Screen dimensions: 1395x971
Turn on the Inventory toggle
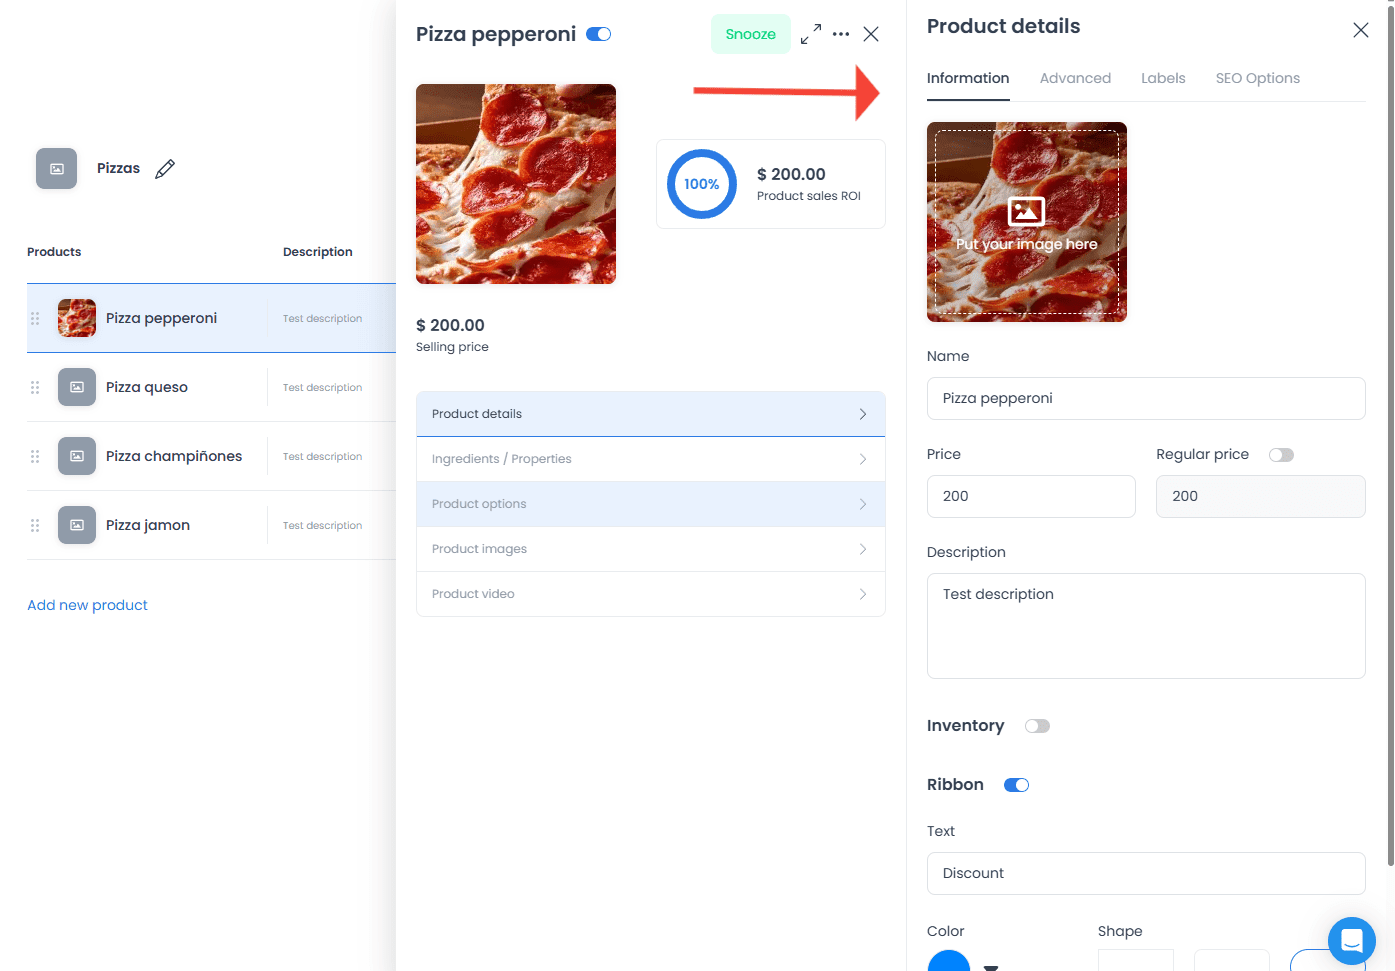(1037, 726)
